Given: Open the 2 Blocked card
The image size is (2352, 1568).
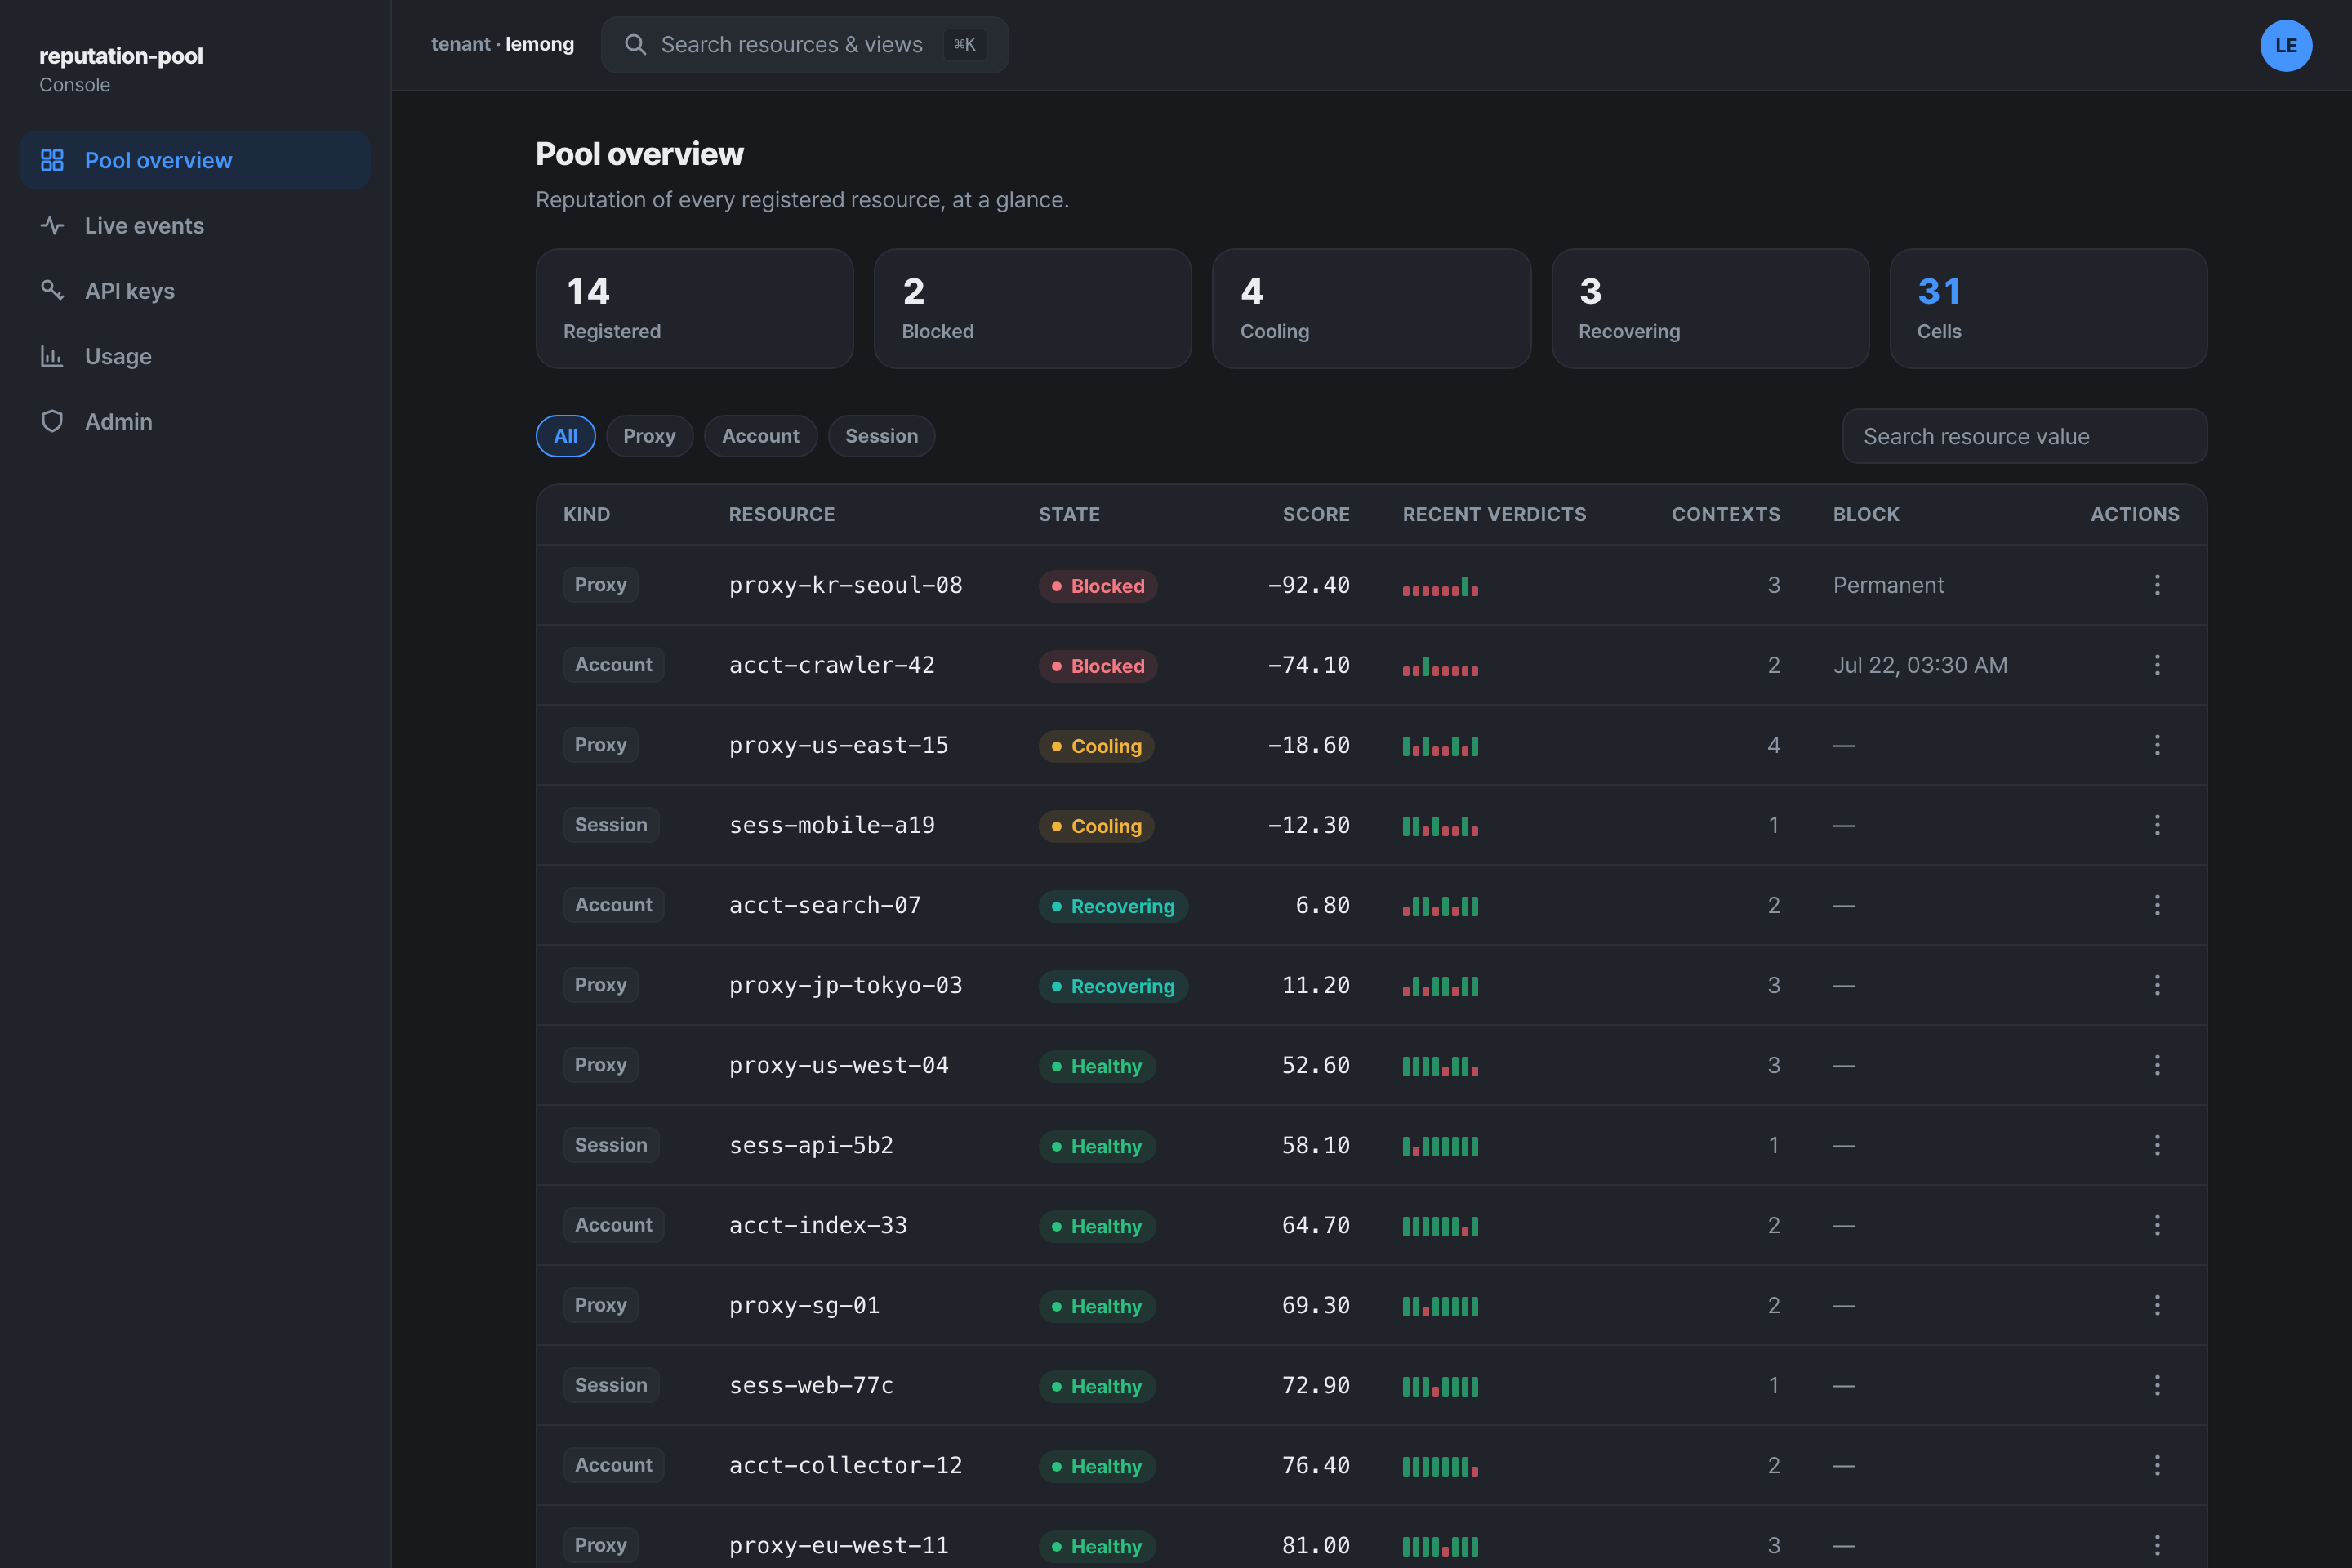Looking at the screenshot, I should click(x=1032, y=308).
